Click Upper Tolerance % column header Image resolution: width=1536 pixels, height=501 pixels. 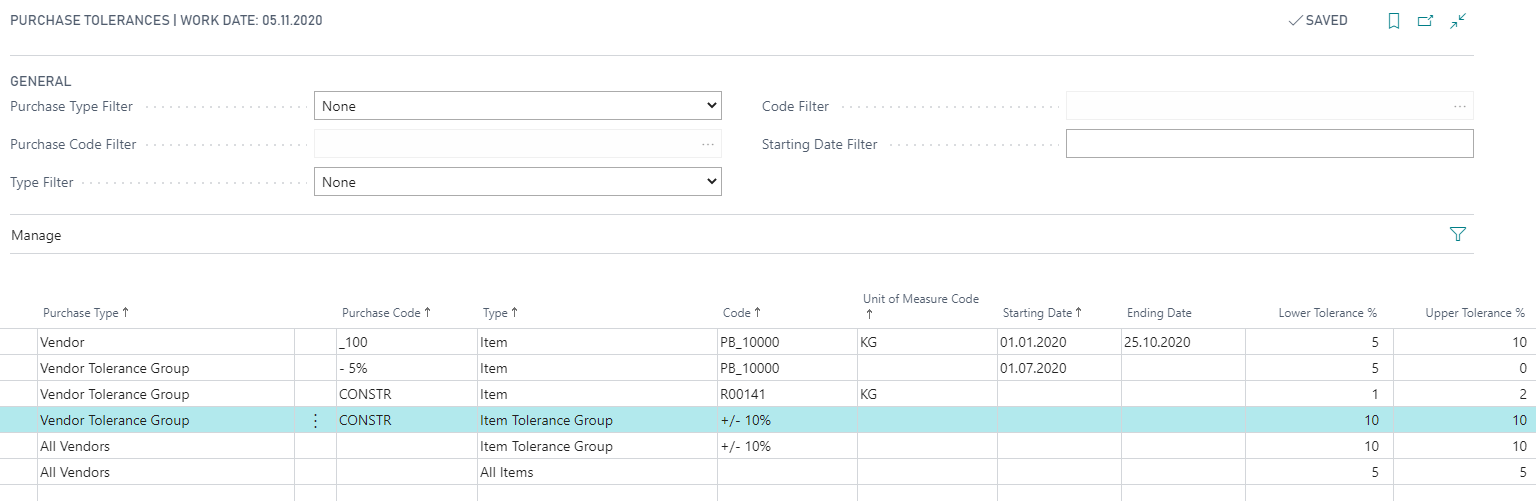(1475, 313)
